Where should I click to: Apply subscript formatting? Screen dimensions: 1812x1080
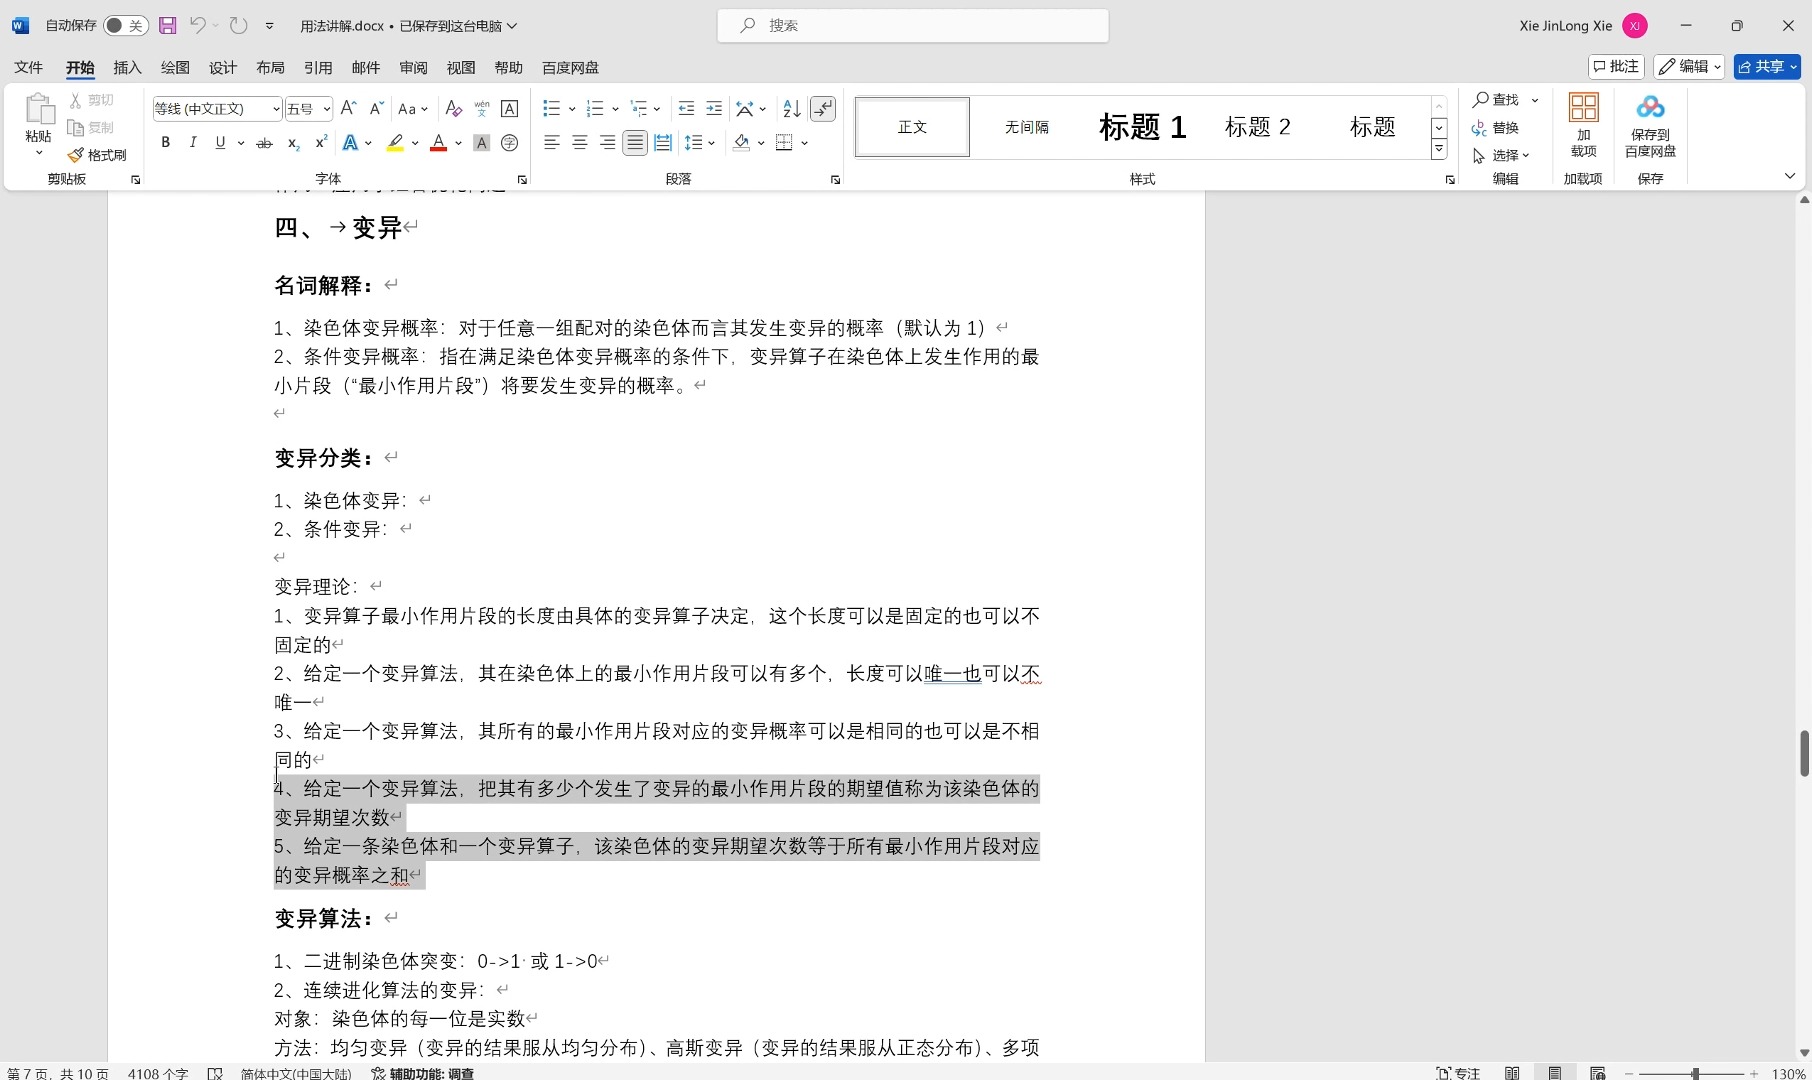pyautogui.click(x=293, y=143)
